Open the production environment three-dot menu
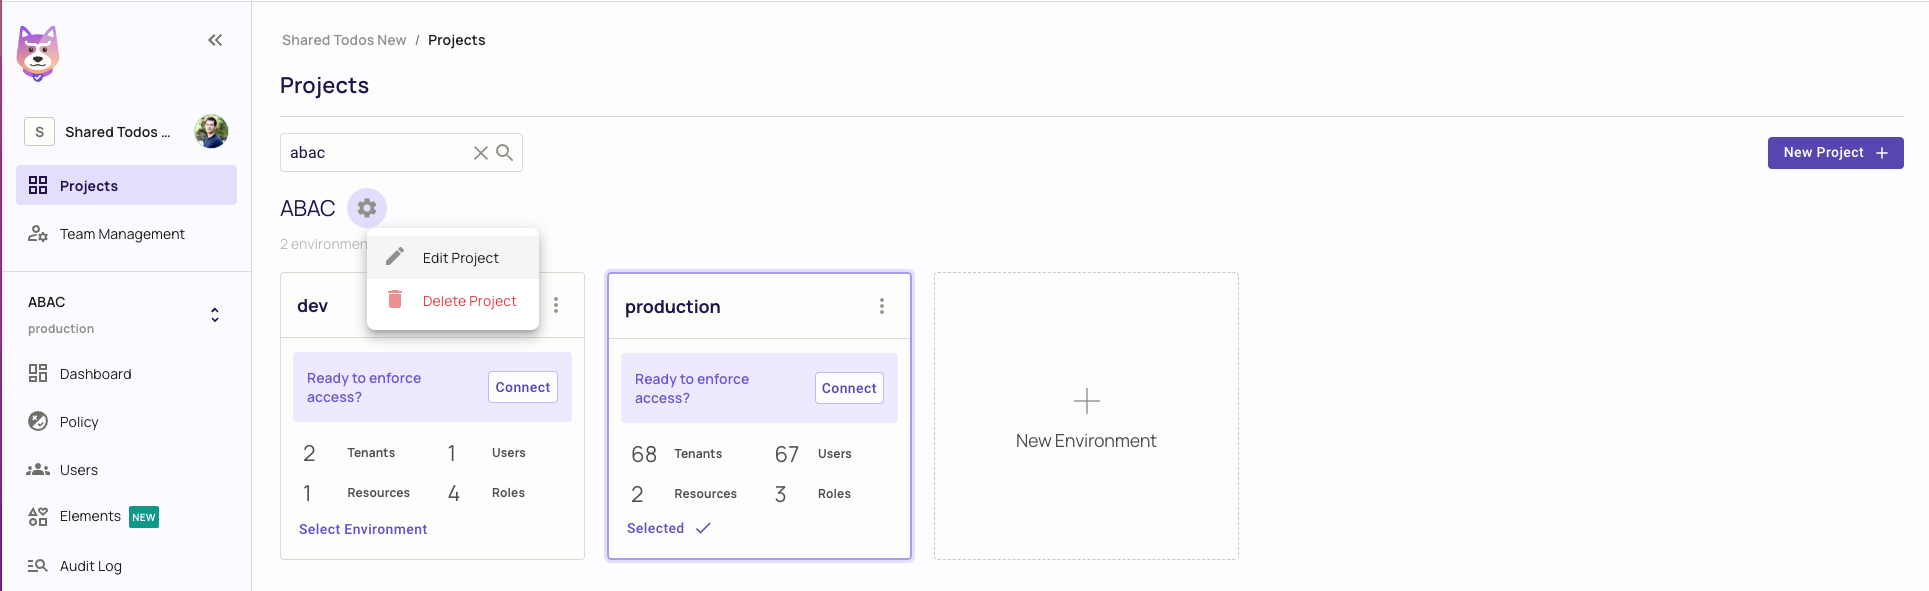This screenshot has width=1929, height=591. click(x=881, y=306)
